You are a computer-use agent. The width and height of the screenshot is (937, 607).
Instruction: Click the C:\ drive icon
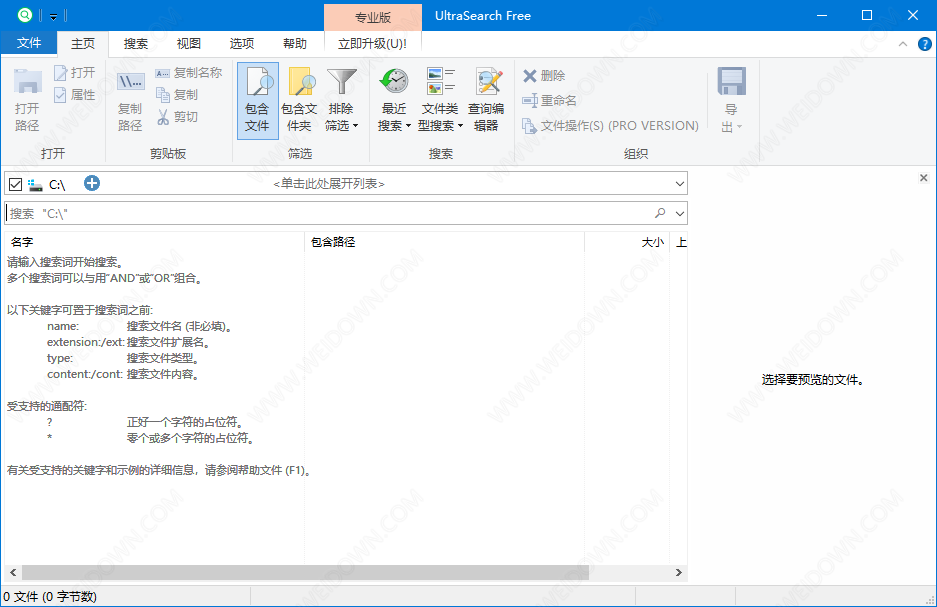(x=35, y=185)
